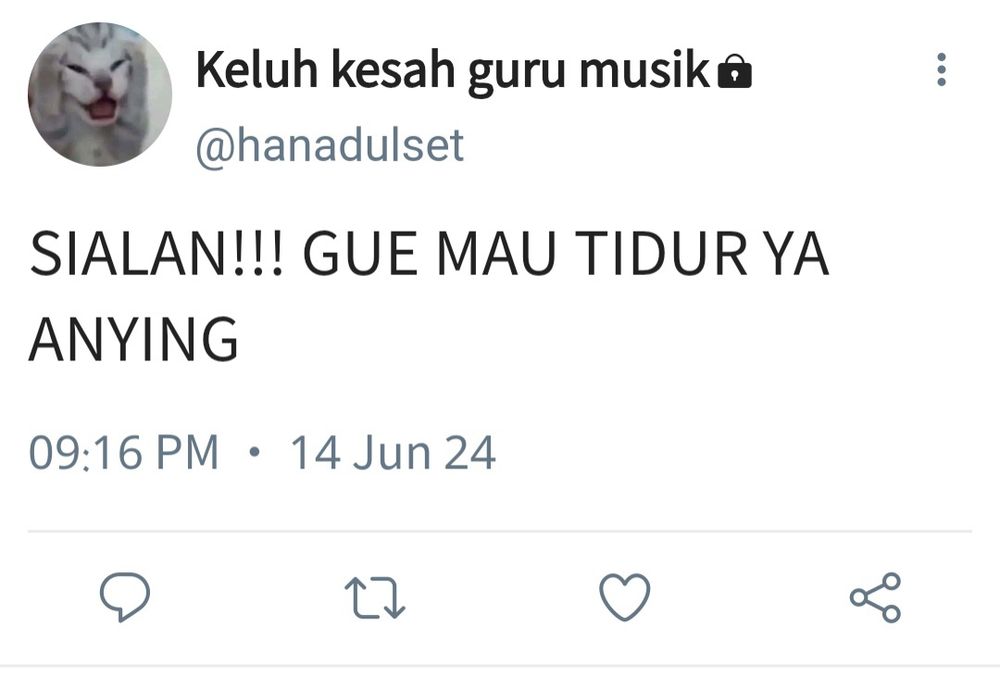The image size is (1000, 677).
Task: Click the padlock protected-account icon
Action: point(735,71)
